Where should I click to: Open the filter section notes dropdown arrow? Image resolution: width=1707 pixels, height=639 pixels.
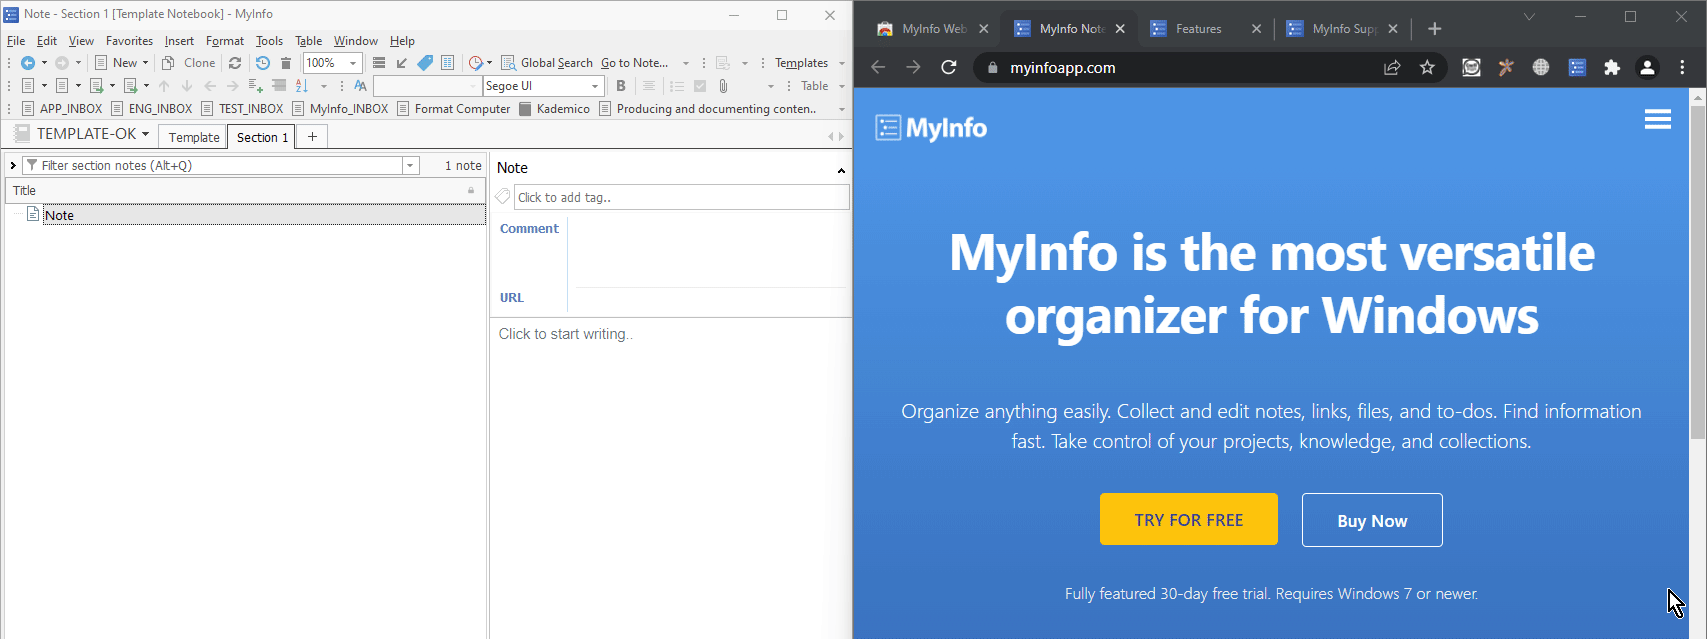pos(411,166)
